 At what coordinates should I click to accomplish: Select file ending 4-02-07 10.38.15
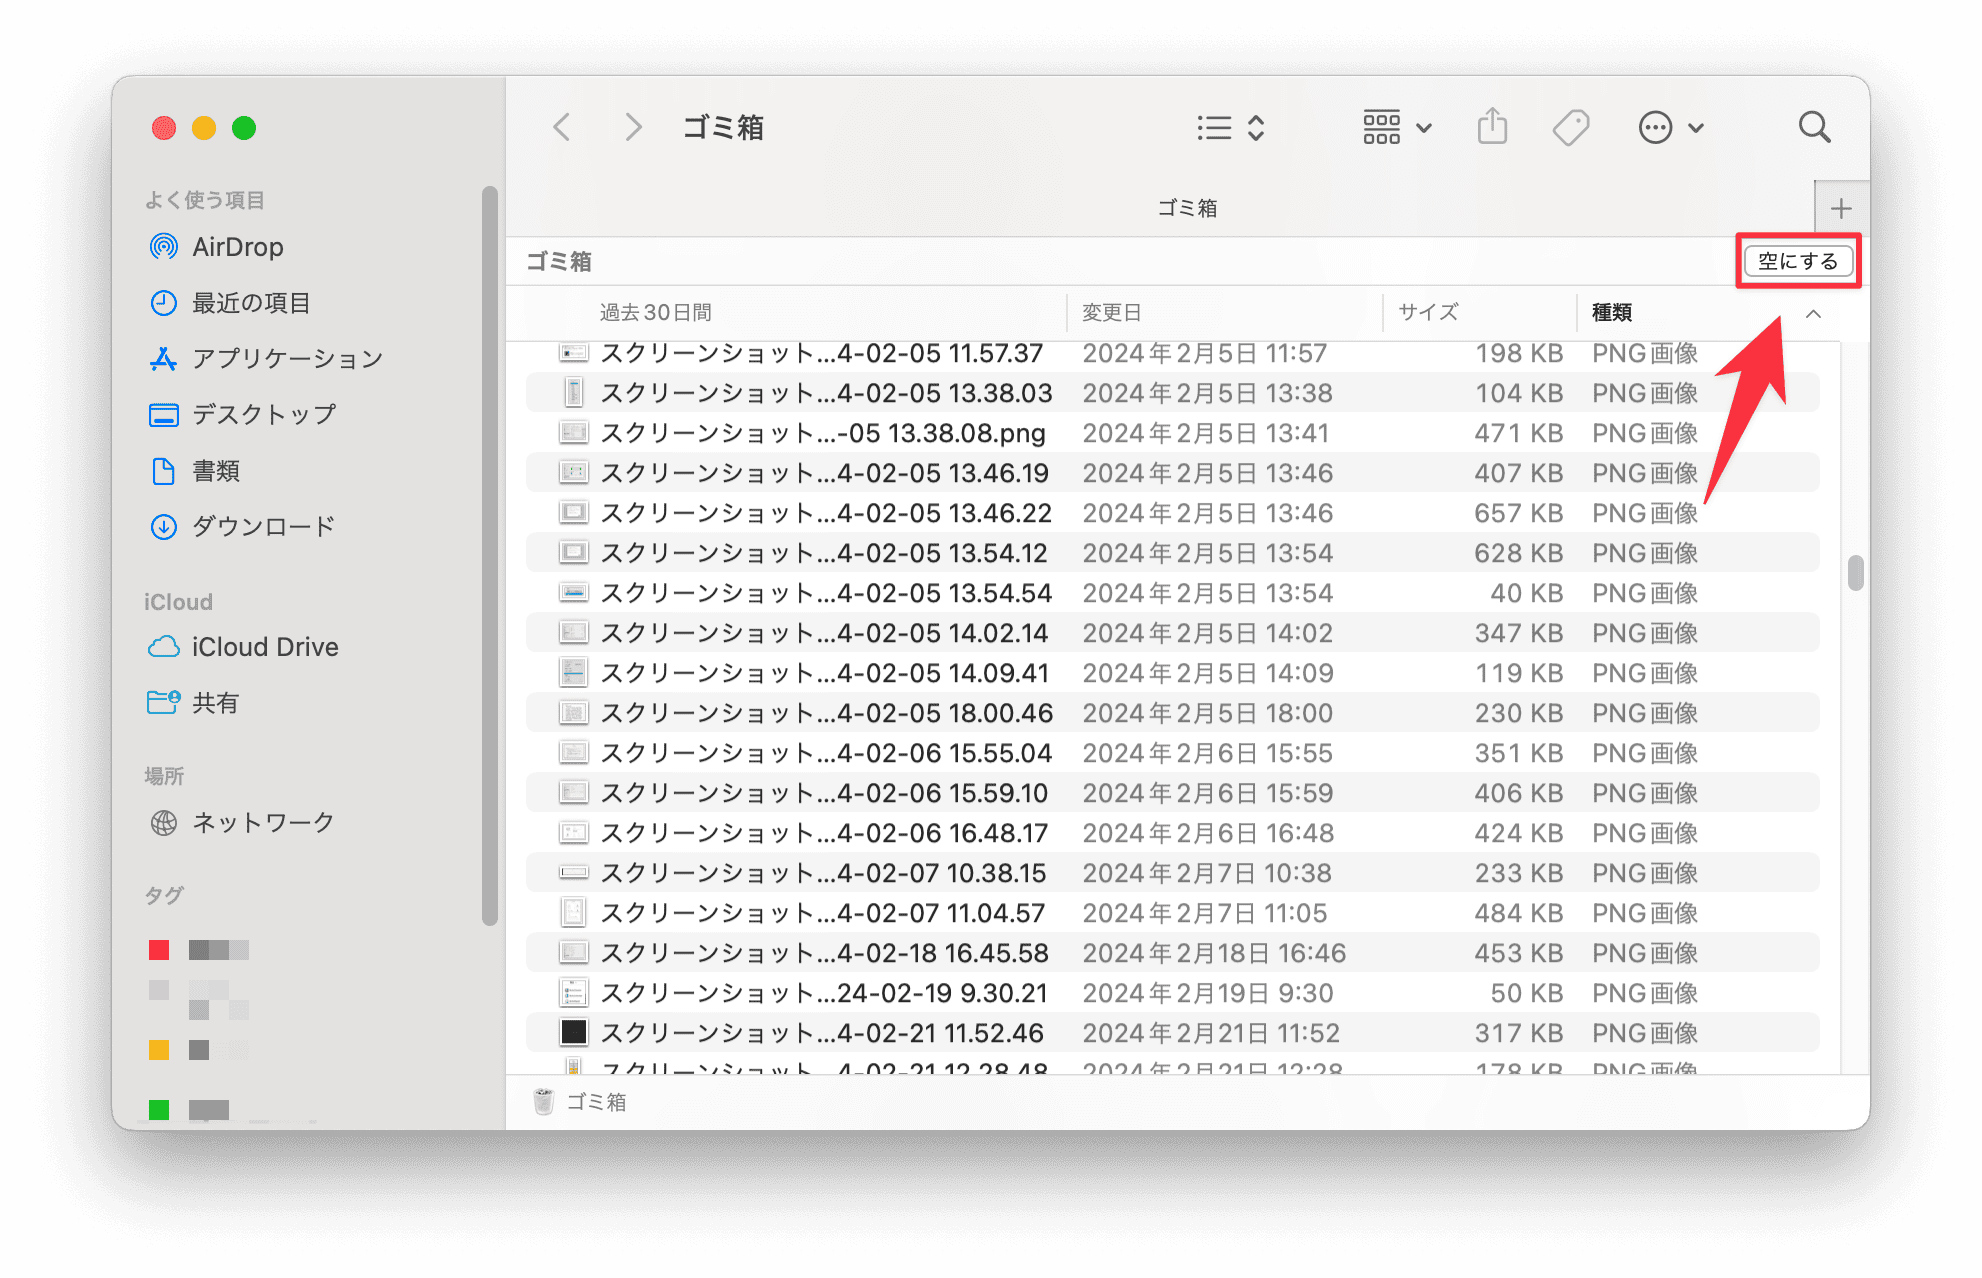[x=1172, y=873]
